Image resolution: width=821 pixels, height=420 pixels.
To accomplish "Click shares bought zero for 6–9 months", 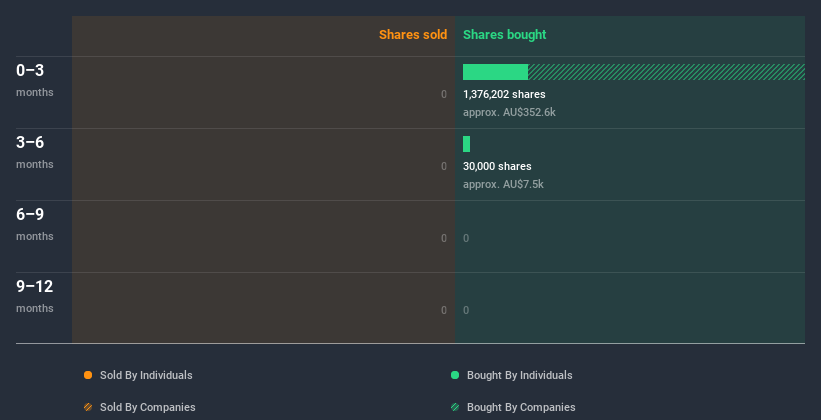I will coord(466,238).
